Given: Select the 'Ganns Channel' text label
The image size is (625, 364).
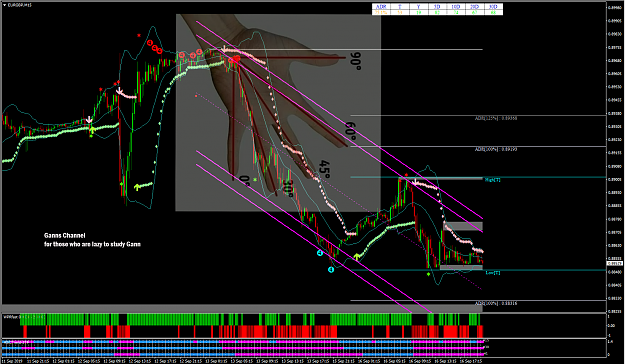Looking at the screenshot, I should (x=65, y=235).
